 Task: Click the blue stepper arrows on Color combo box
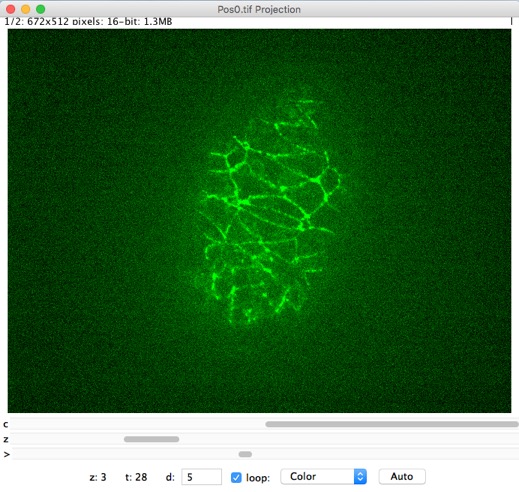(360, 477)
